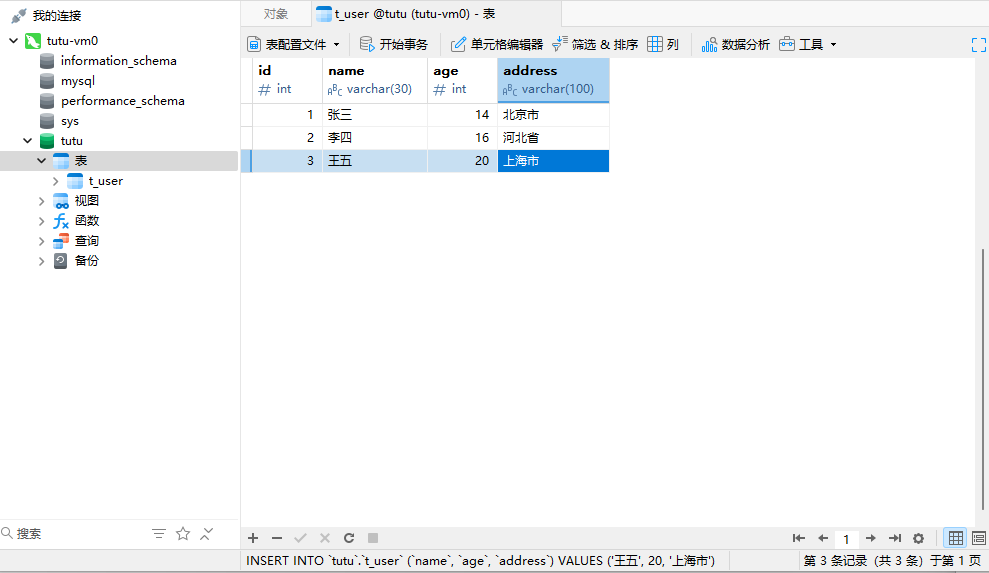The height and width of the screenshot is (573, 989).
Task: Delete record with minus button
Action: 277,538
